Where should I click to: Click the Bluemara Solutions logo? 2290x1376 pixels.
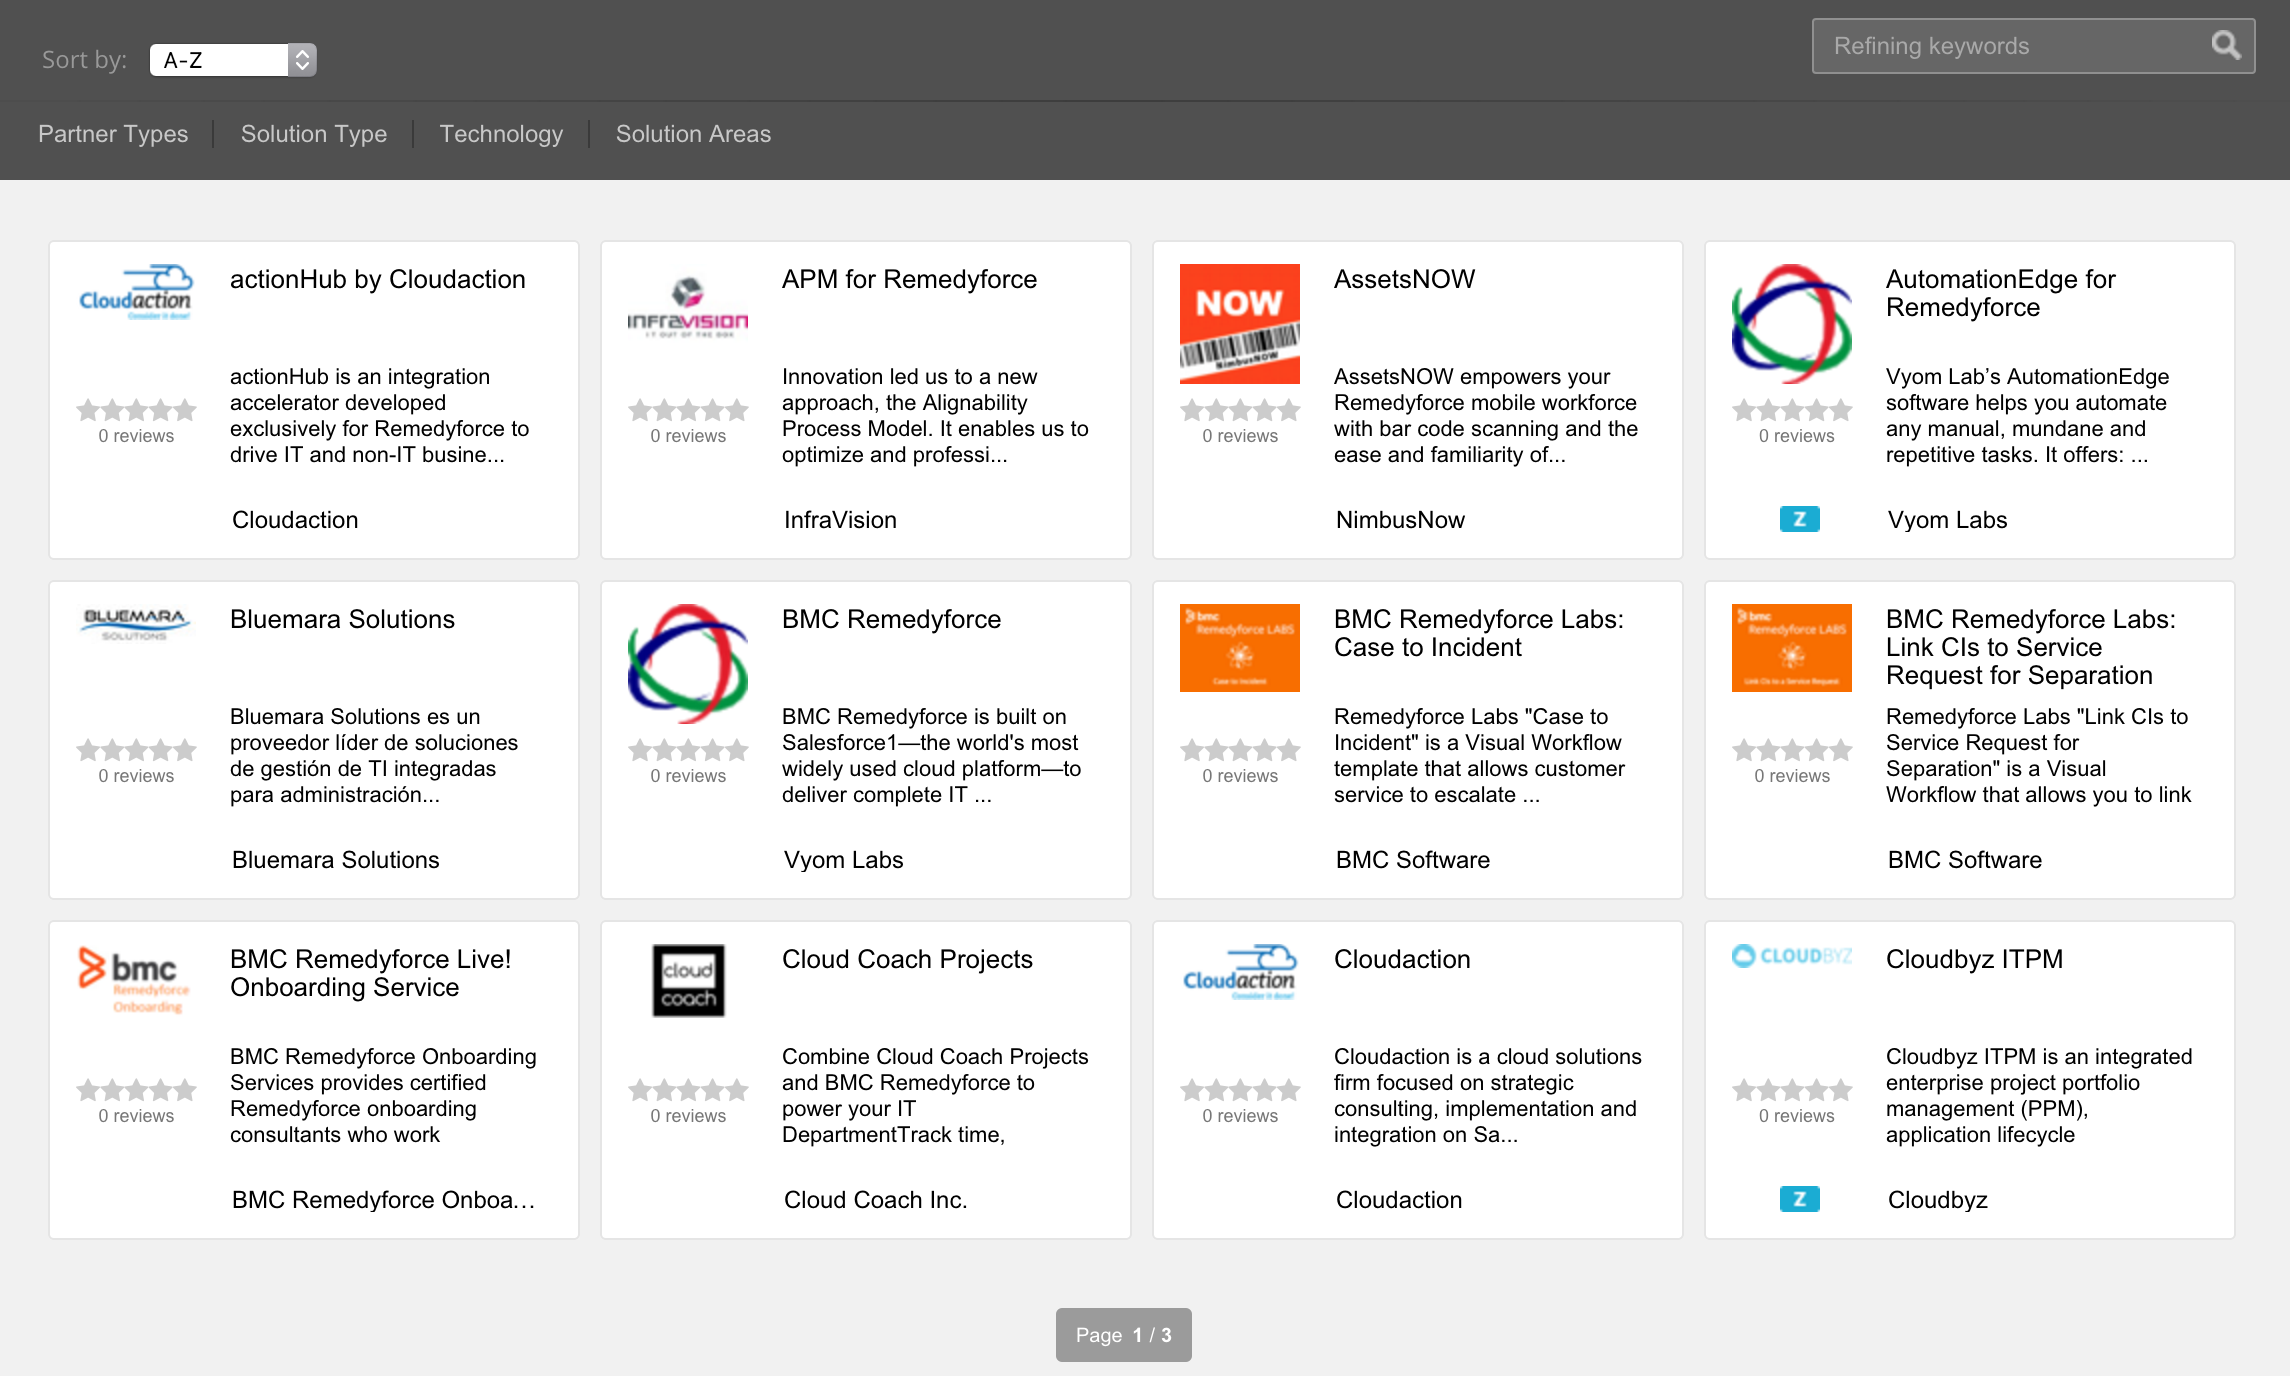[x=135, y=623]
